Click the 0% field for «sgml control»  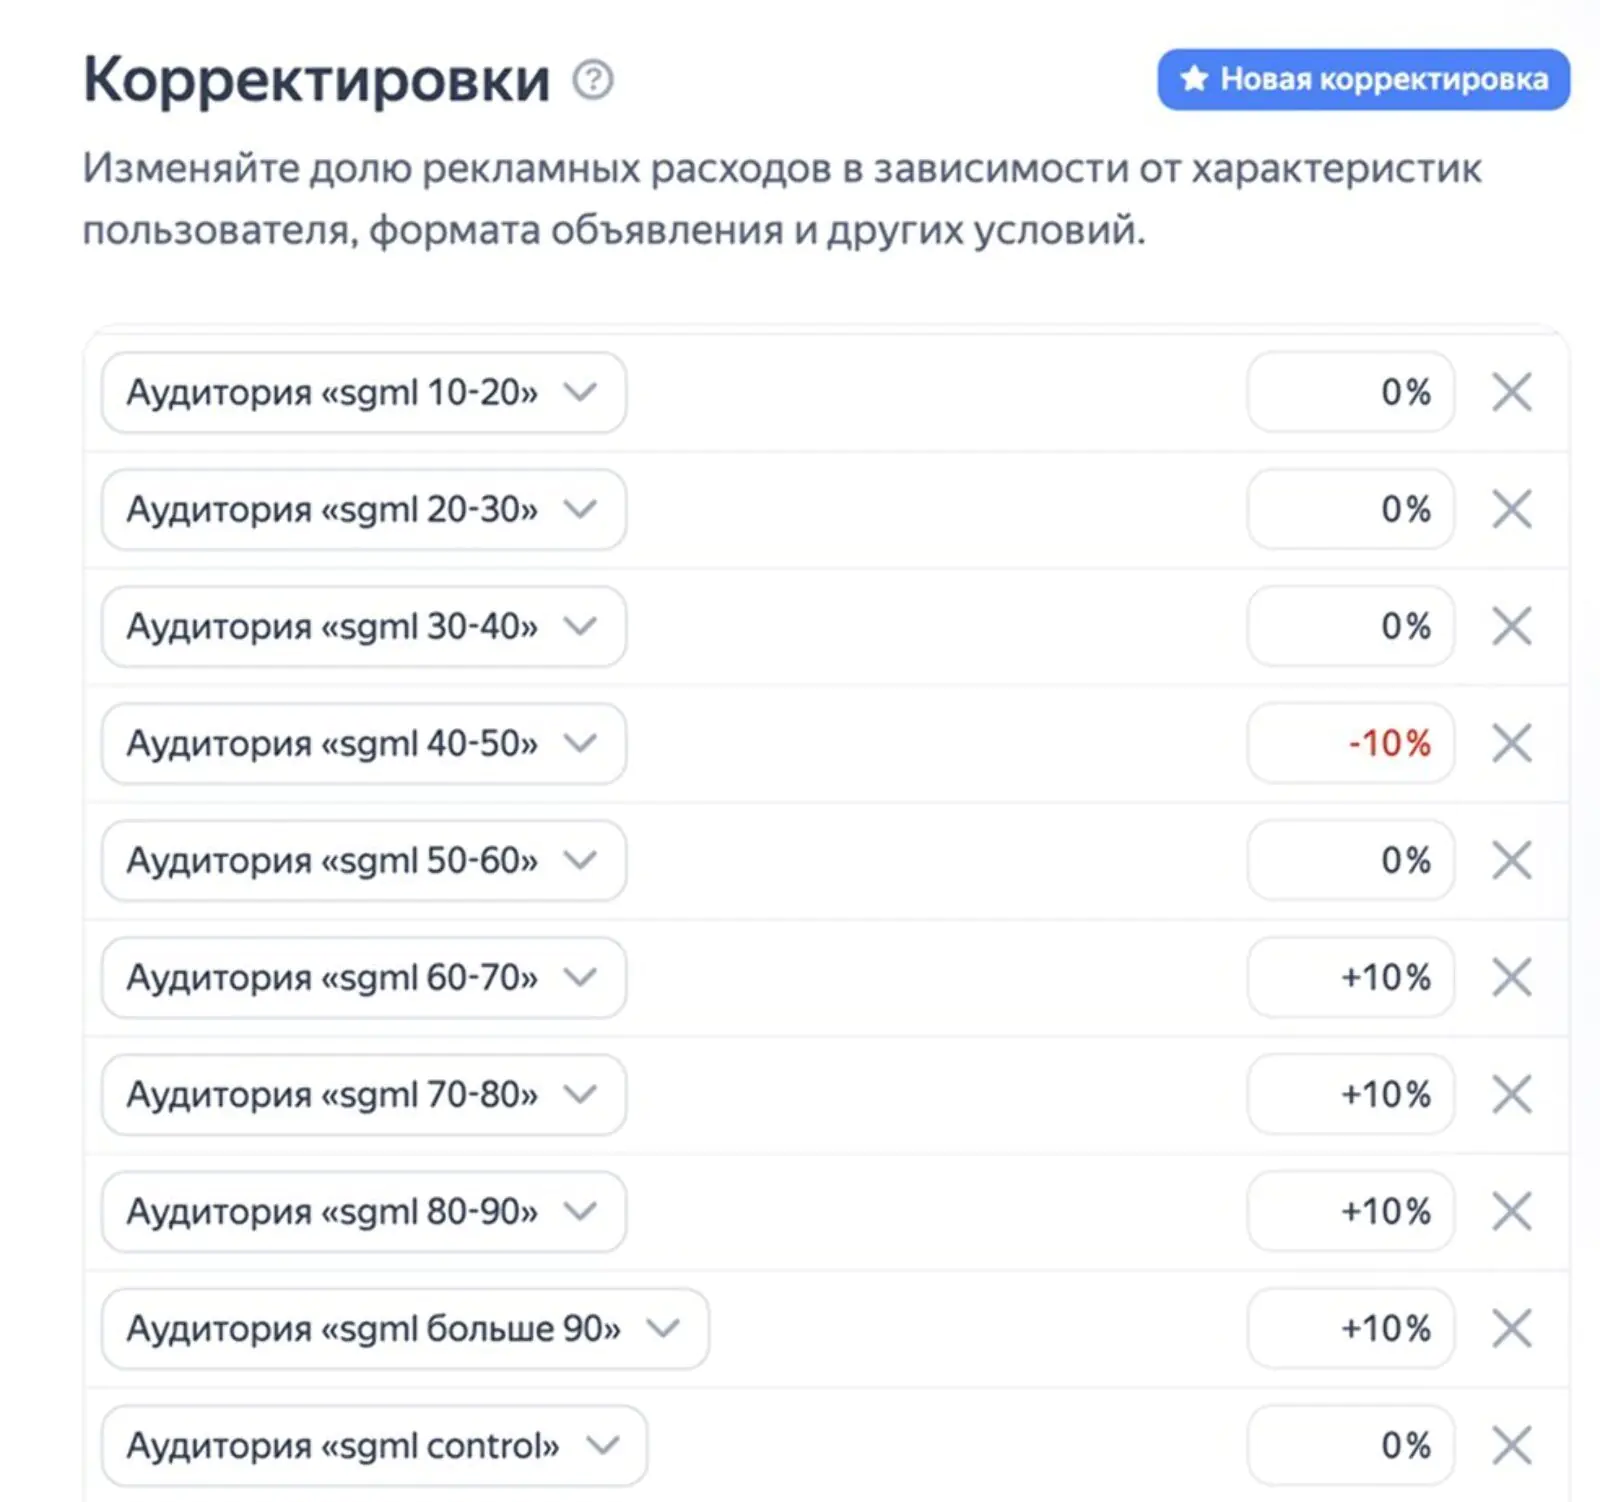pyautogui.click(x=1349, y=1444)
